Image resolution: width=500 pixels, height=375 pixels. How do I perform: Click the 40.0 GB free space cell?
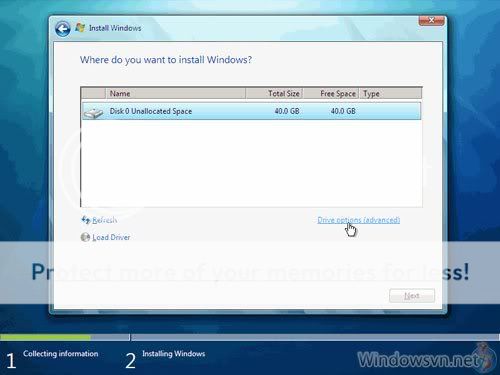[343, 111]
